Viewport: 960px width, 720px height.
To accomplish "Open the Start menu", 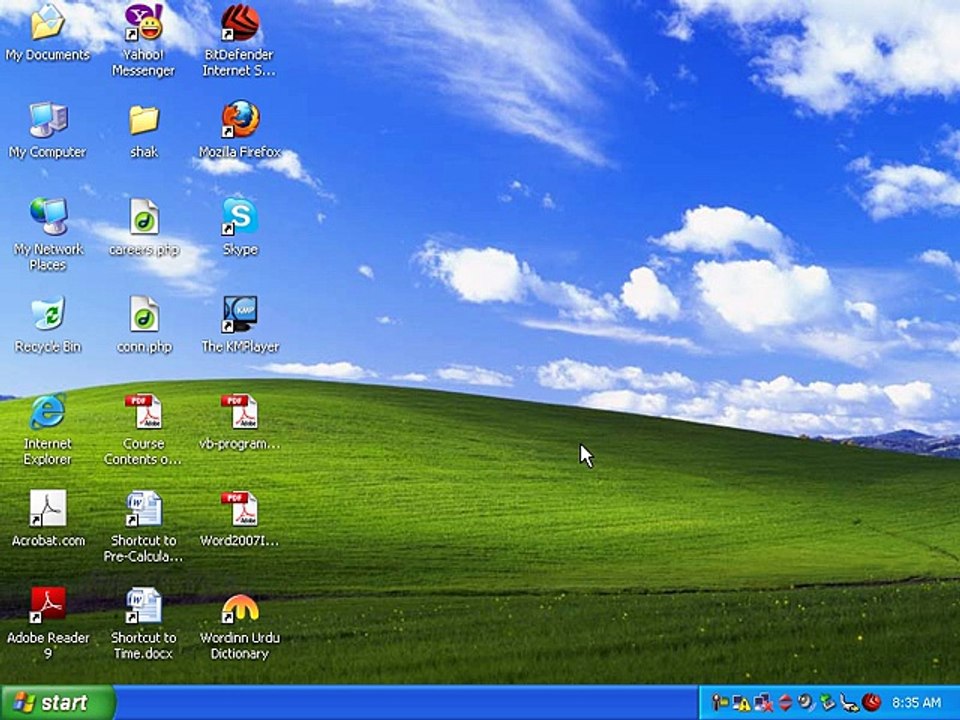I will [x=58, y=702].
